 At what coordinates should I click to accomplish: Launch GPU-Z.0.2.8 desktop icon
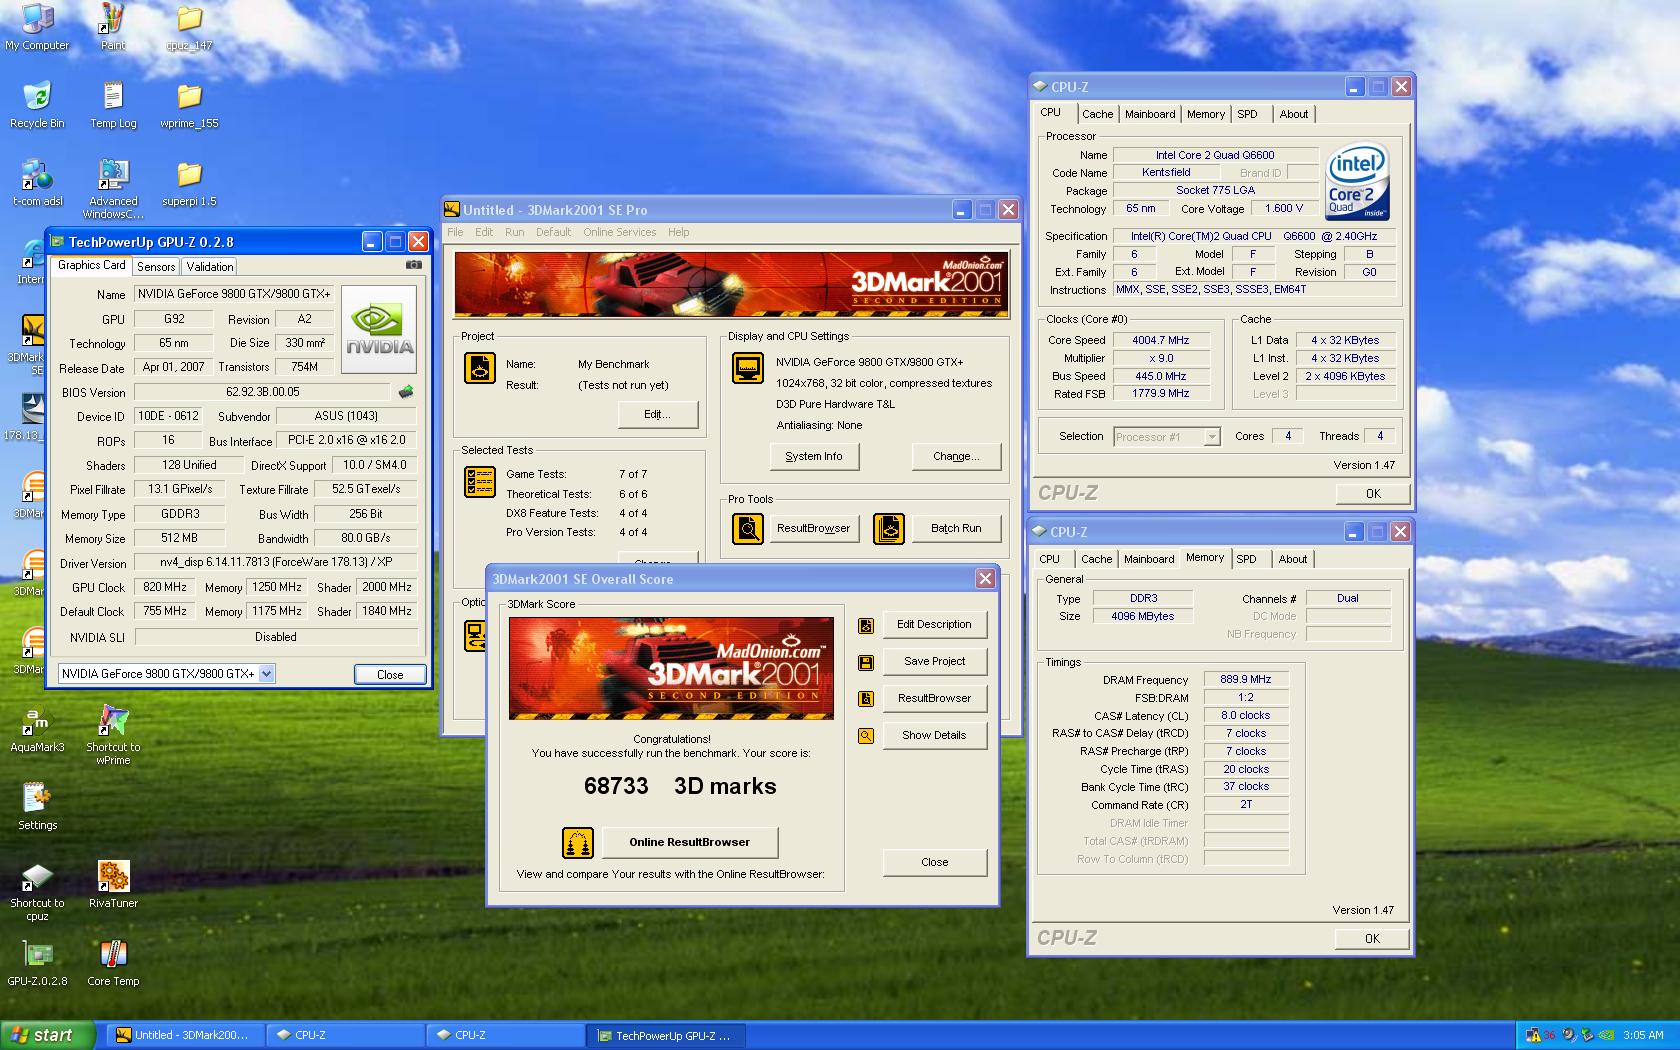(x=37, y=963)
